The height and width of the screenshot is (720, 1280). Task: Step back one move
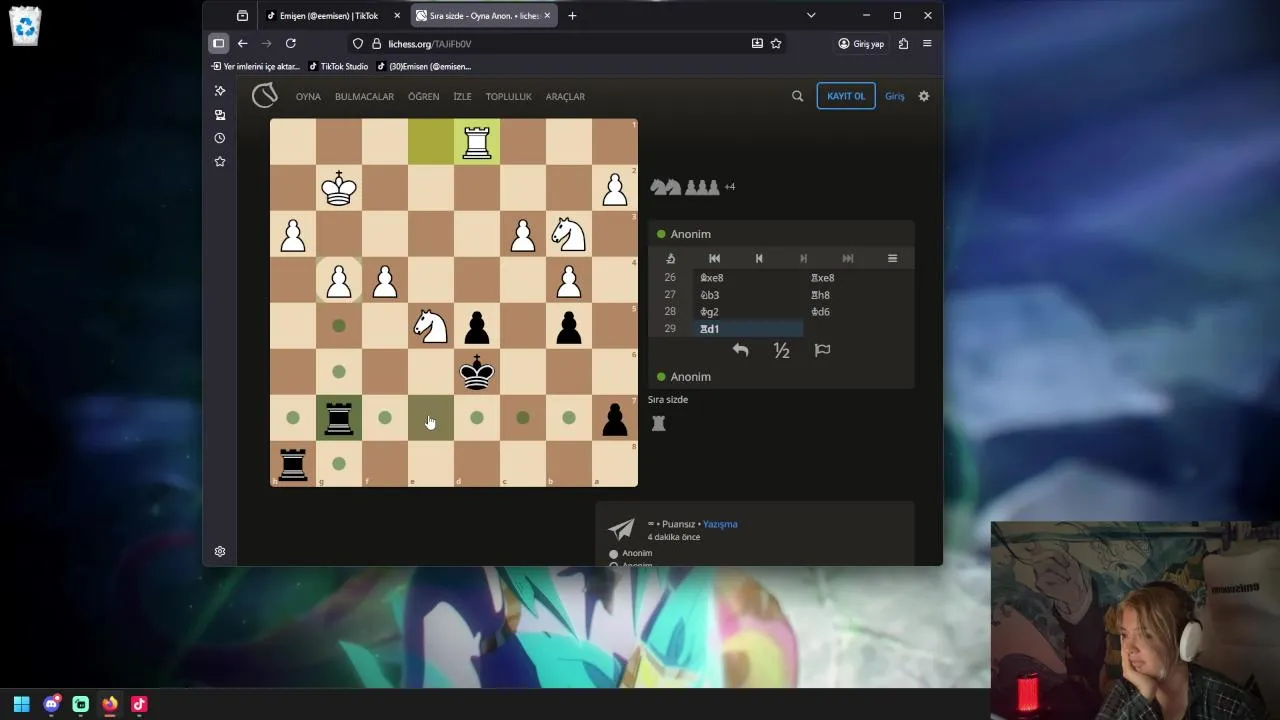click(759, 258)
